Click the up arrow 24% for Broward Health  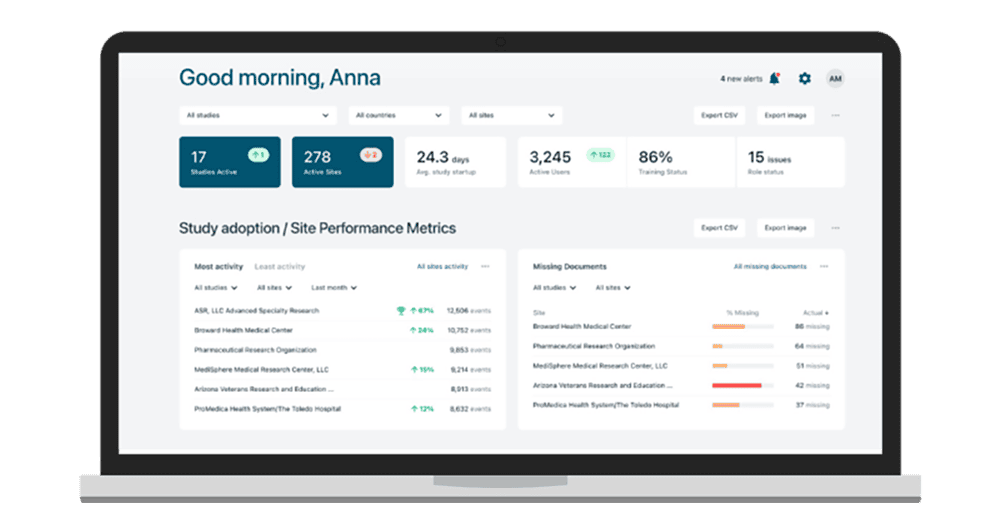click(x=422, y=330)
